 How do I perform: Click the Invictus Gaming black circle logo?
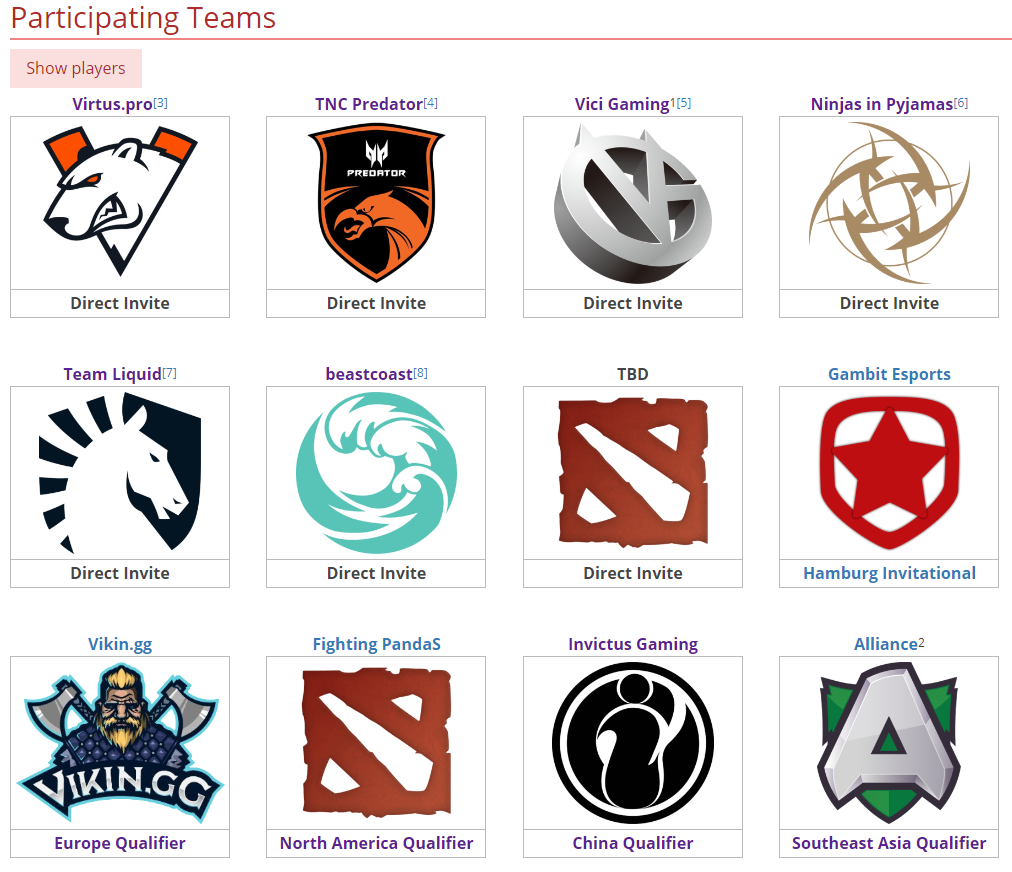(632, 743)
